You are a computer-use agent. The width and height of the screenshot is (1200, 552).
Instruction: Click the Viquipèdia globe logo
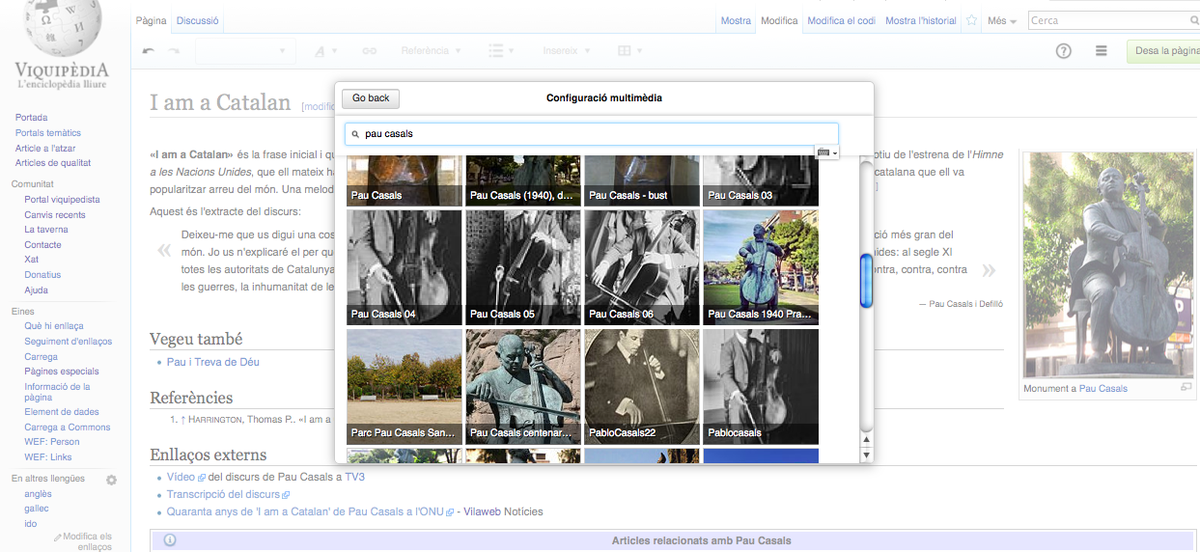61,28
